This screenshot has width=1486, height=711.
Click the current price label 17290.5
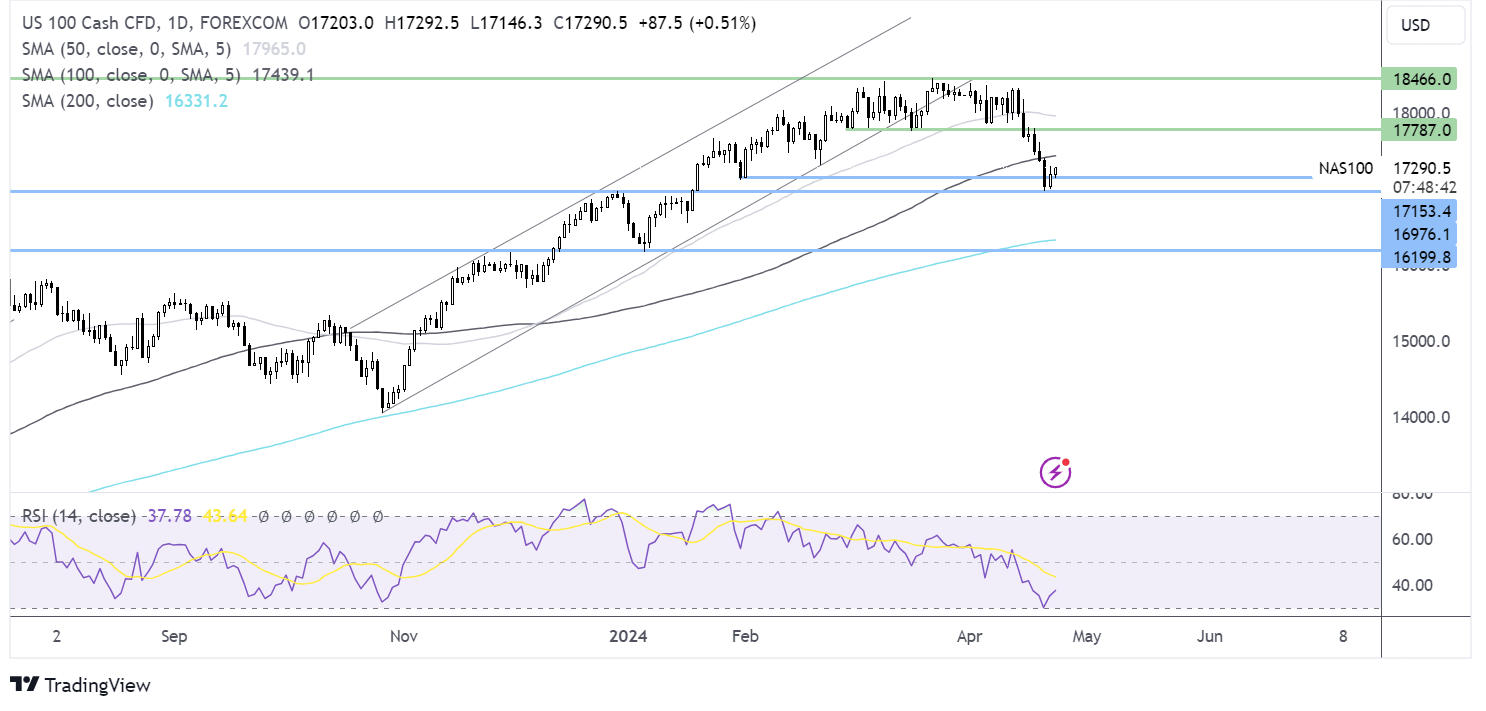pyautogui.click(x=1420, y=169)
